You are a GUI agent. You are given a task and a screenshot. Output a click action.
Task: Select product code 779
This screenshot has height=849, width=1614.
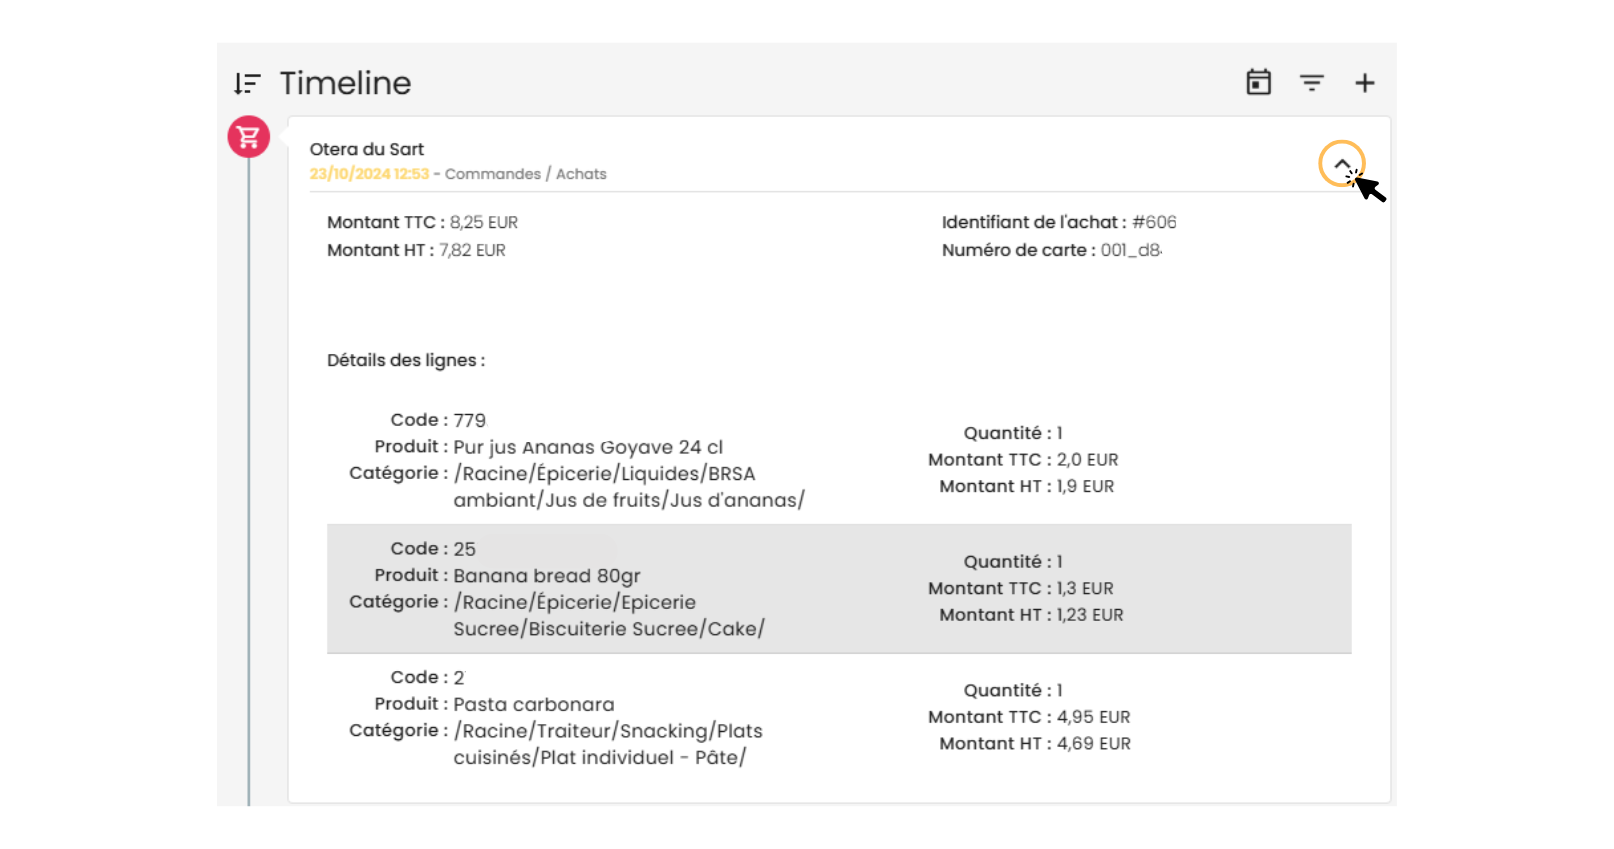pyautogui.click(x=470, y=420)
